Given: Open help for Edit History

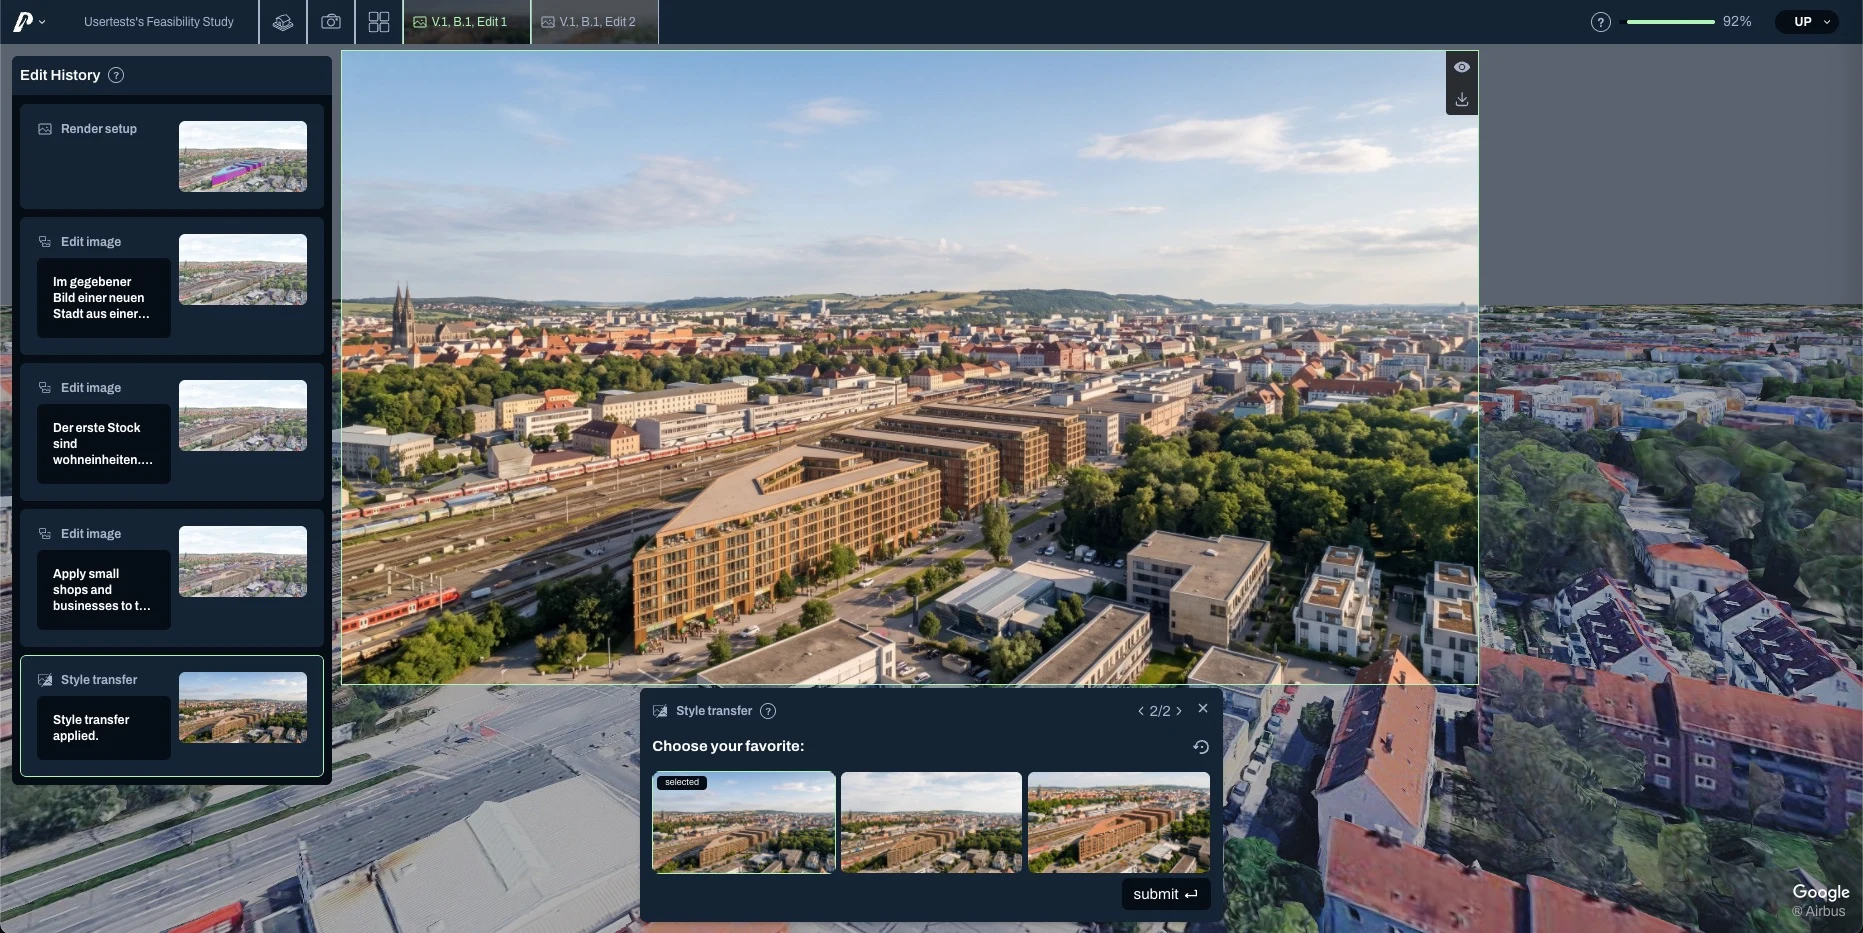Looking at the screenshot, I should click(x=116, y=75).
